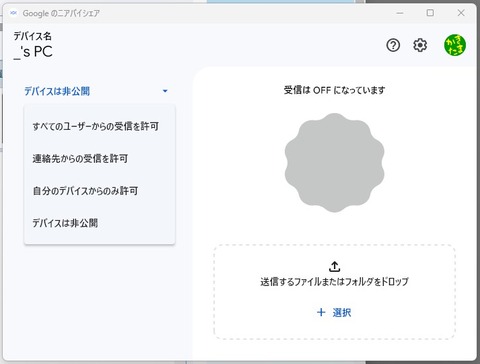Viewport: 480px width, 364px height.
Task: Close the Google ニアバイシェア window
Action: [461, 13]
